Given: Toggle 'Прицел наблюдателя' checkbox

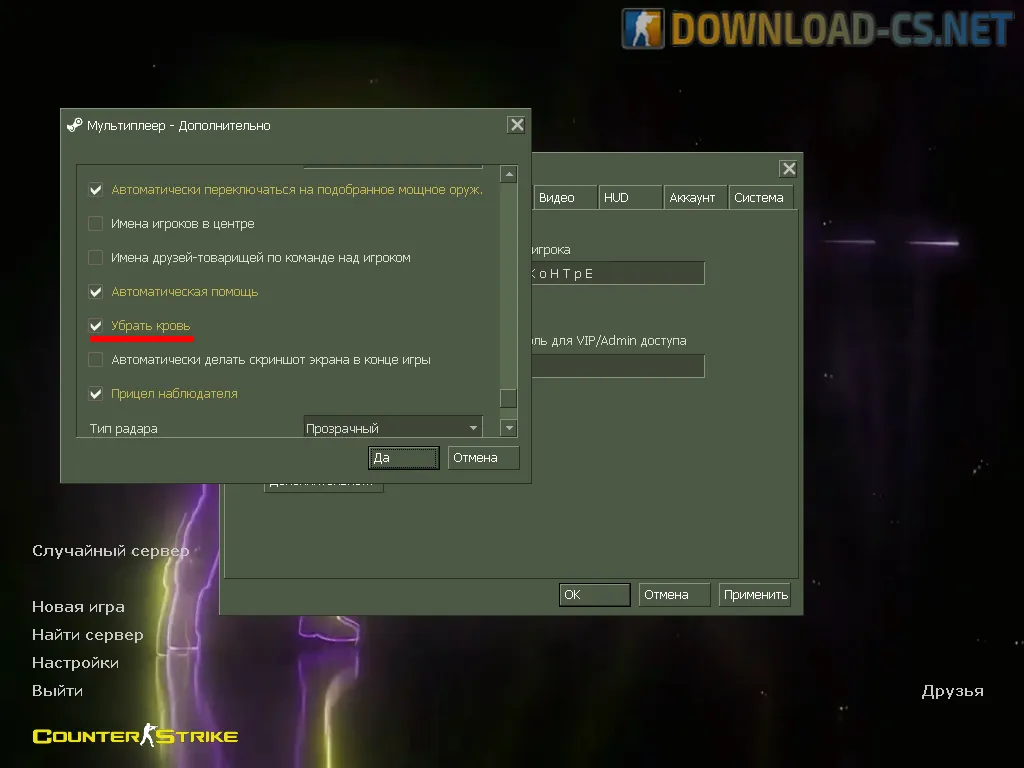Looking at the screenshot, I should pos(95,394).
